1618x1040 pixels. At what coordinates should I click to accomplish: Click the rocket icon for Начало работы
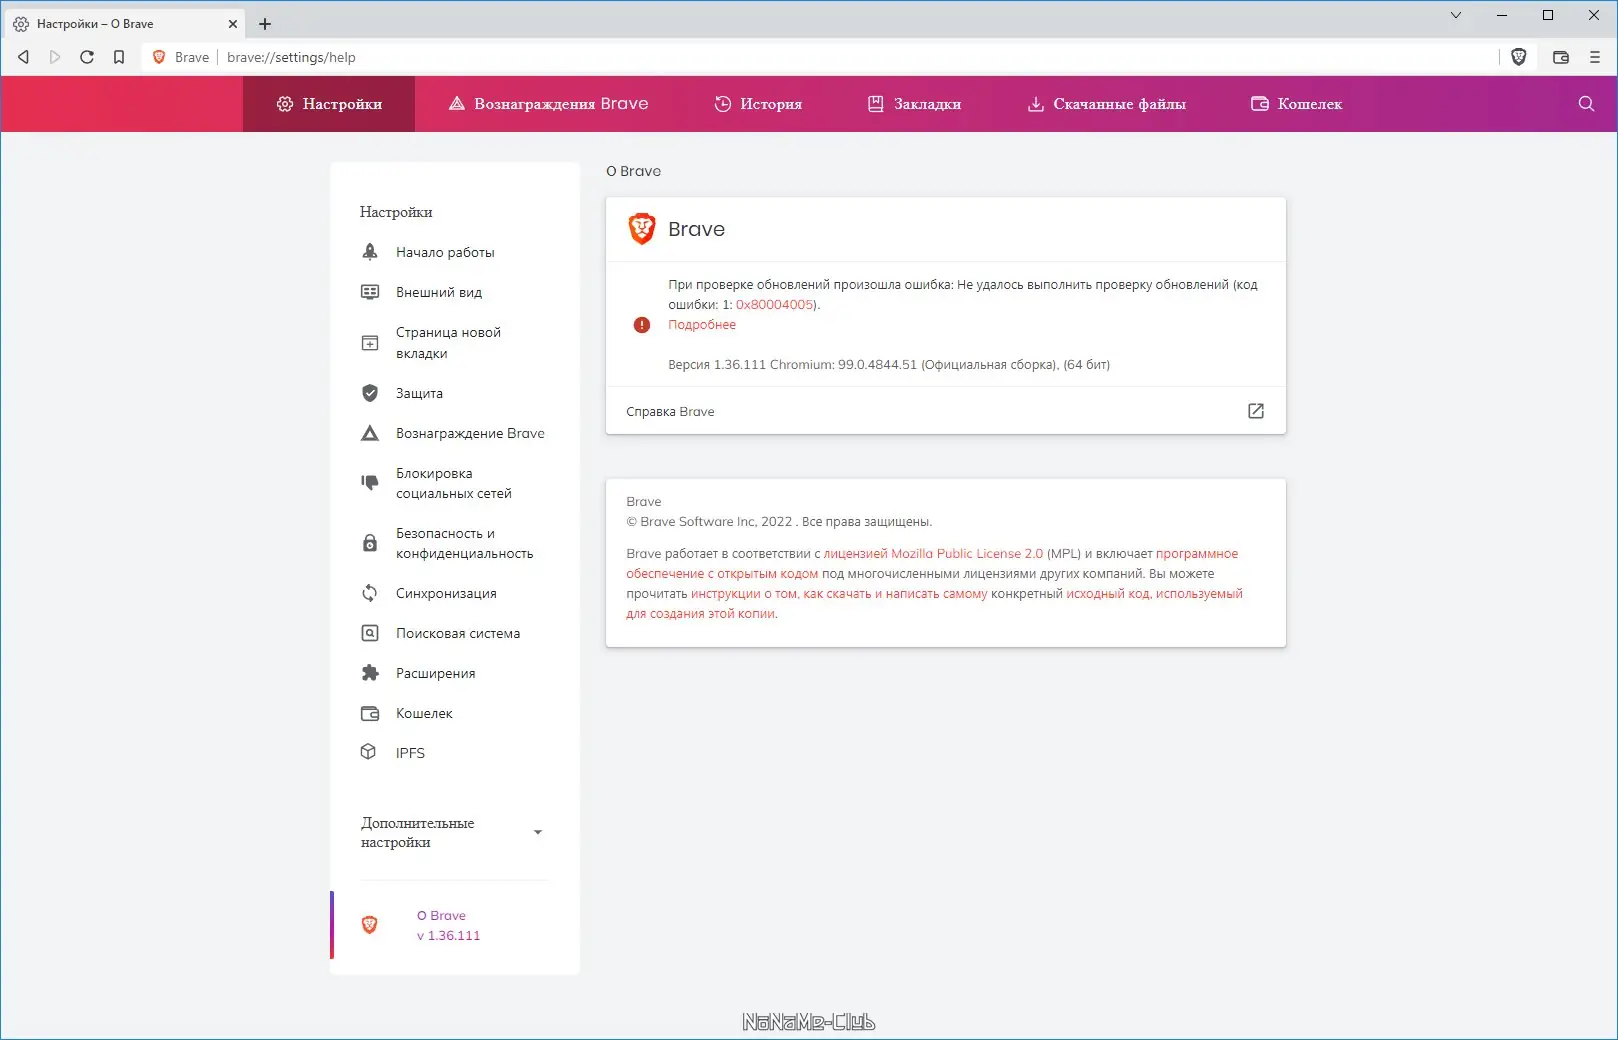coord(370,252)
